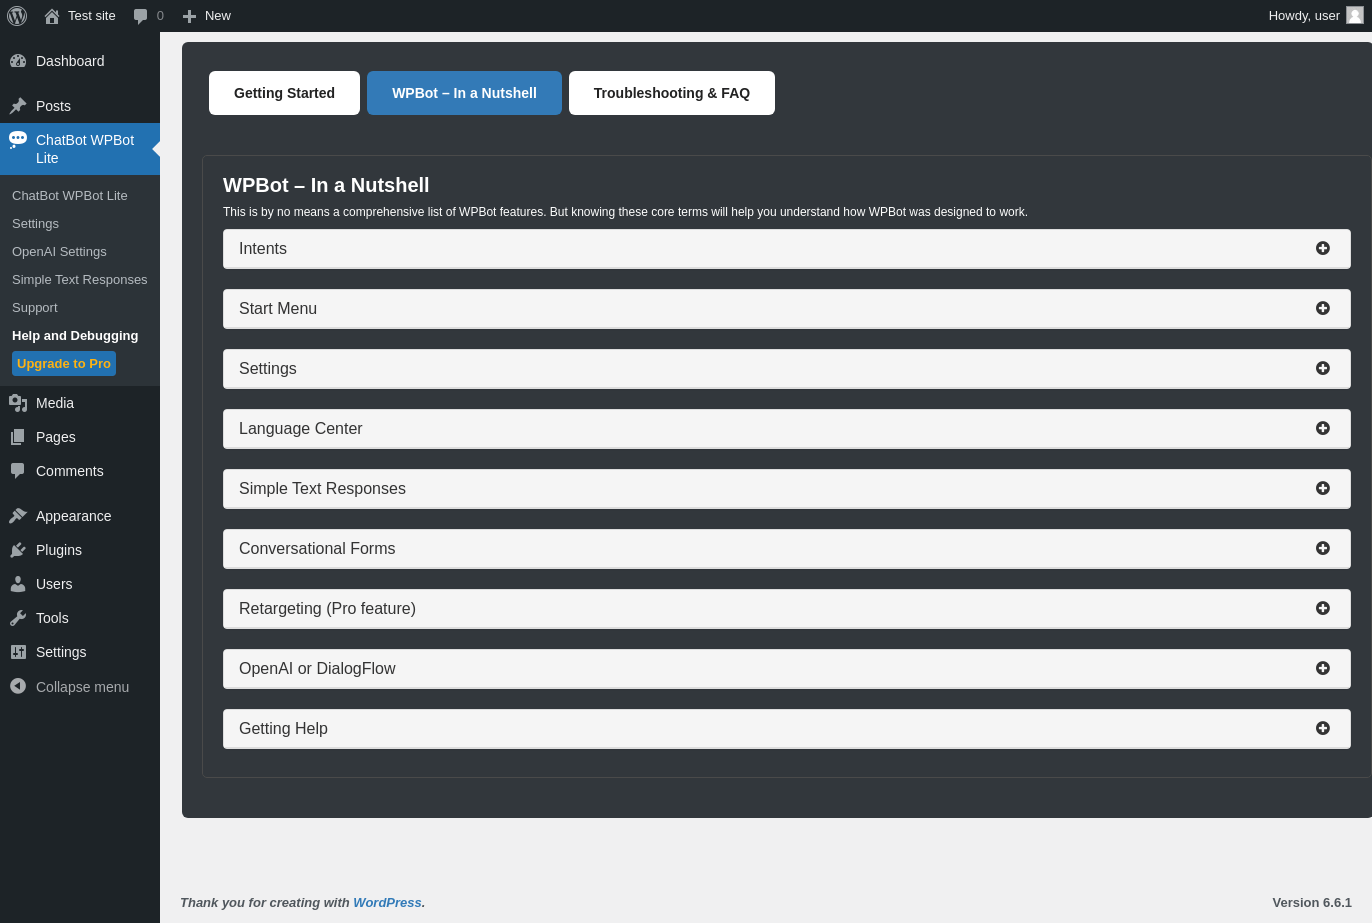Open the Appearance menu label

pyautogui.click(x=74, y=516)
